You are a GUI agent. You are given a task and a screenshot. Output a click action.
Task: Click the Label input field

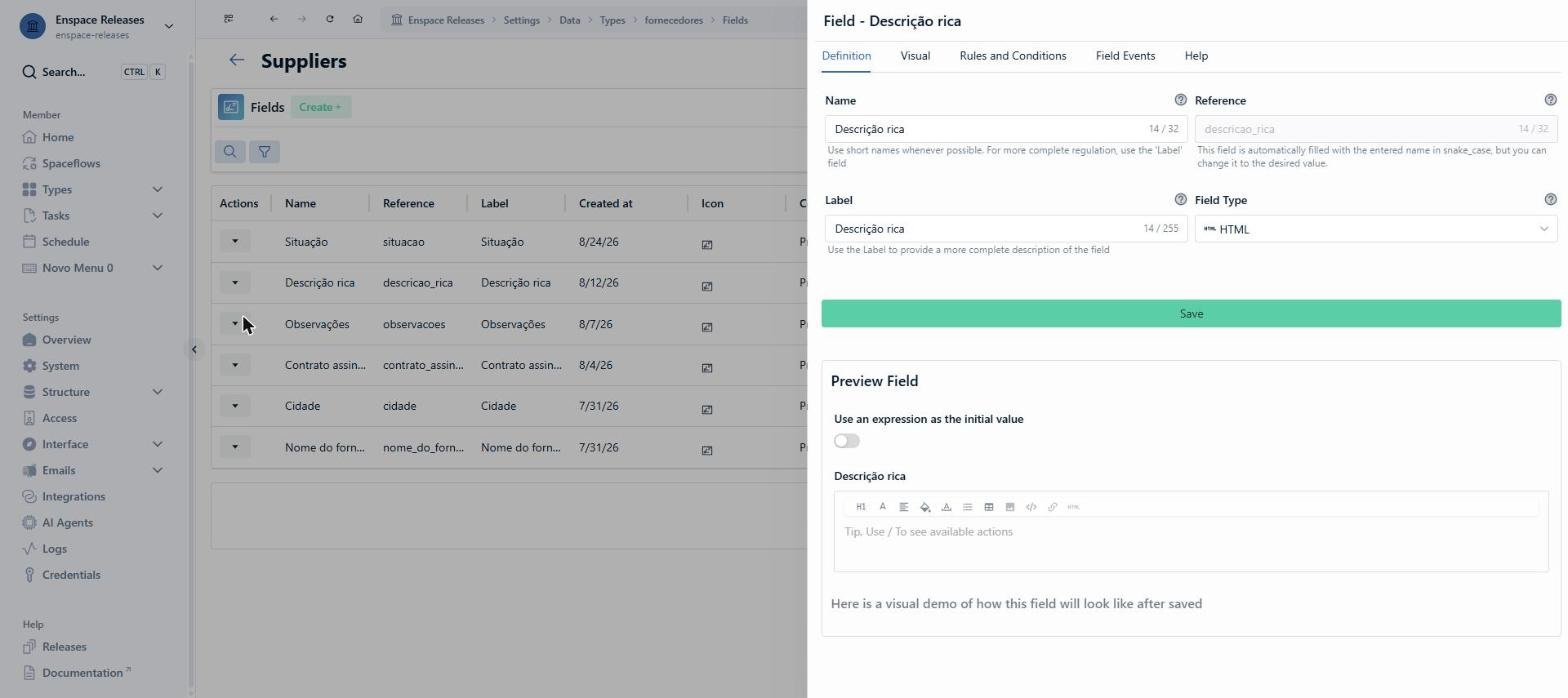pyautogui.click(x=1006, y=229)
